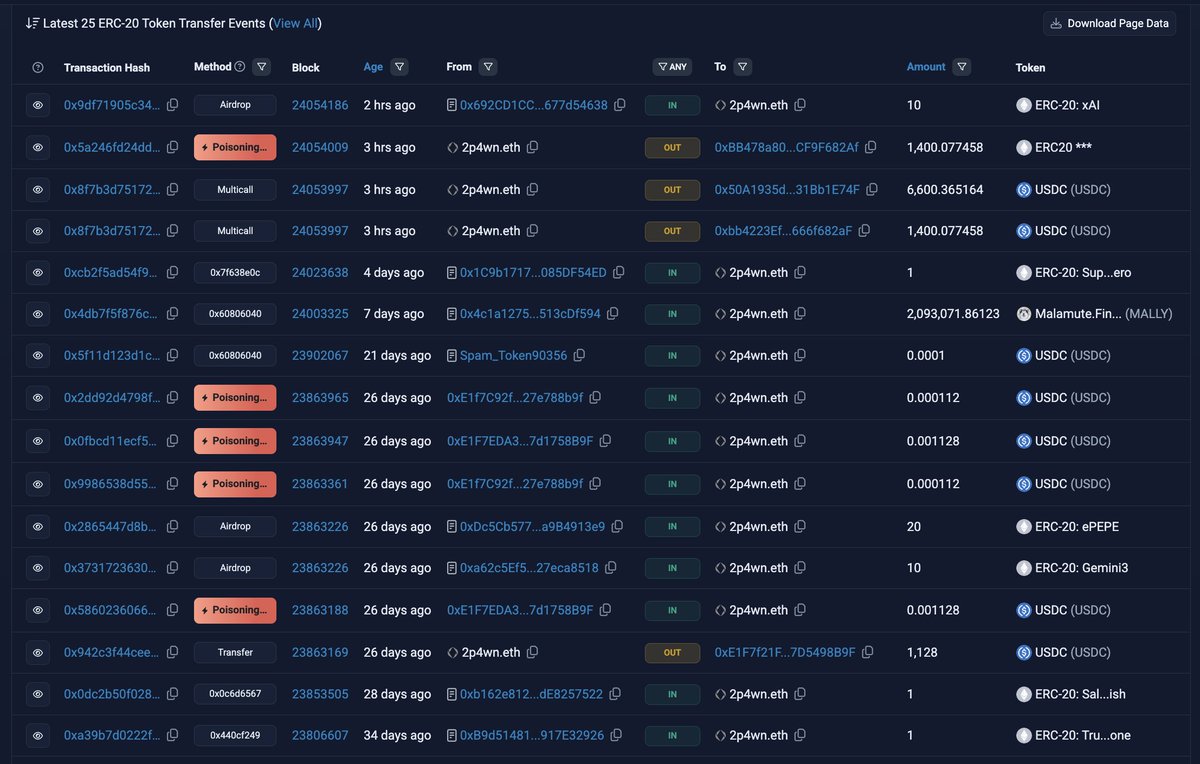Screen dimensions: 1200x764
Task: Toggle eye preview for 0xa39b7d0222f row
Action: click(x=38, y=735)
